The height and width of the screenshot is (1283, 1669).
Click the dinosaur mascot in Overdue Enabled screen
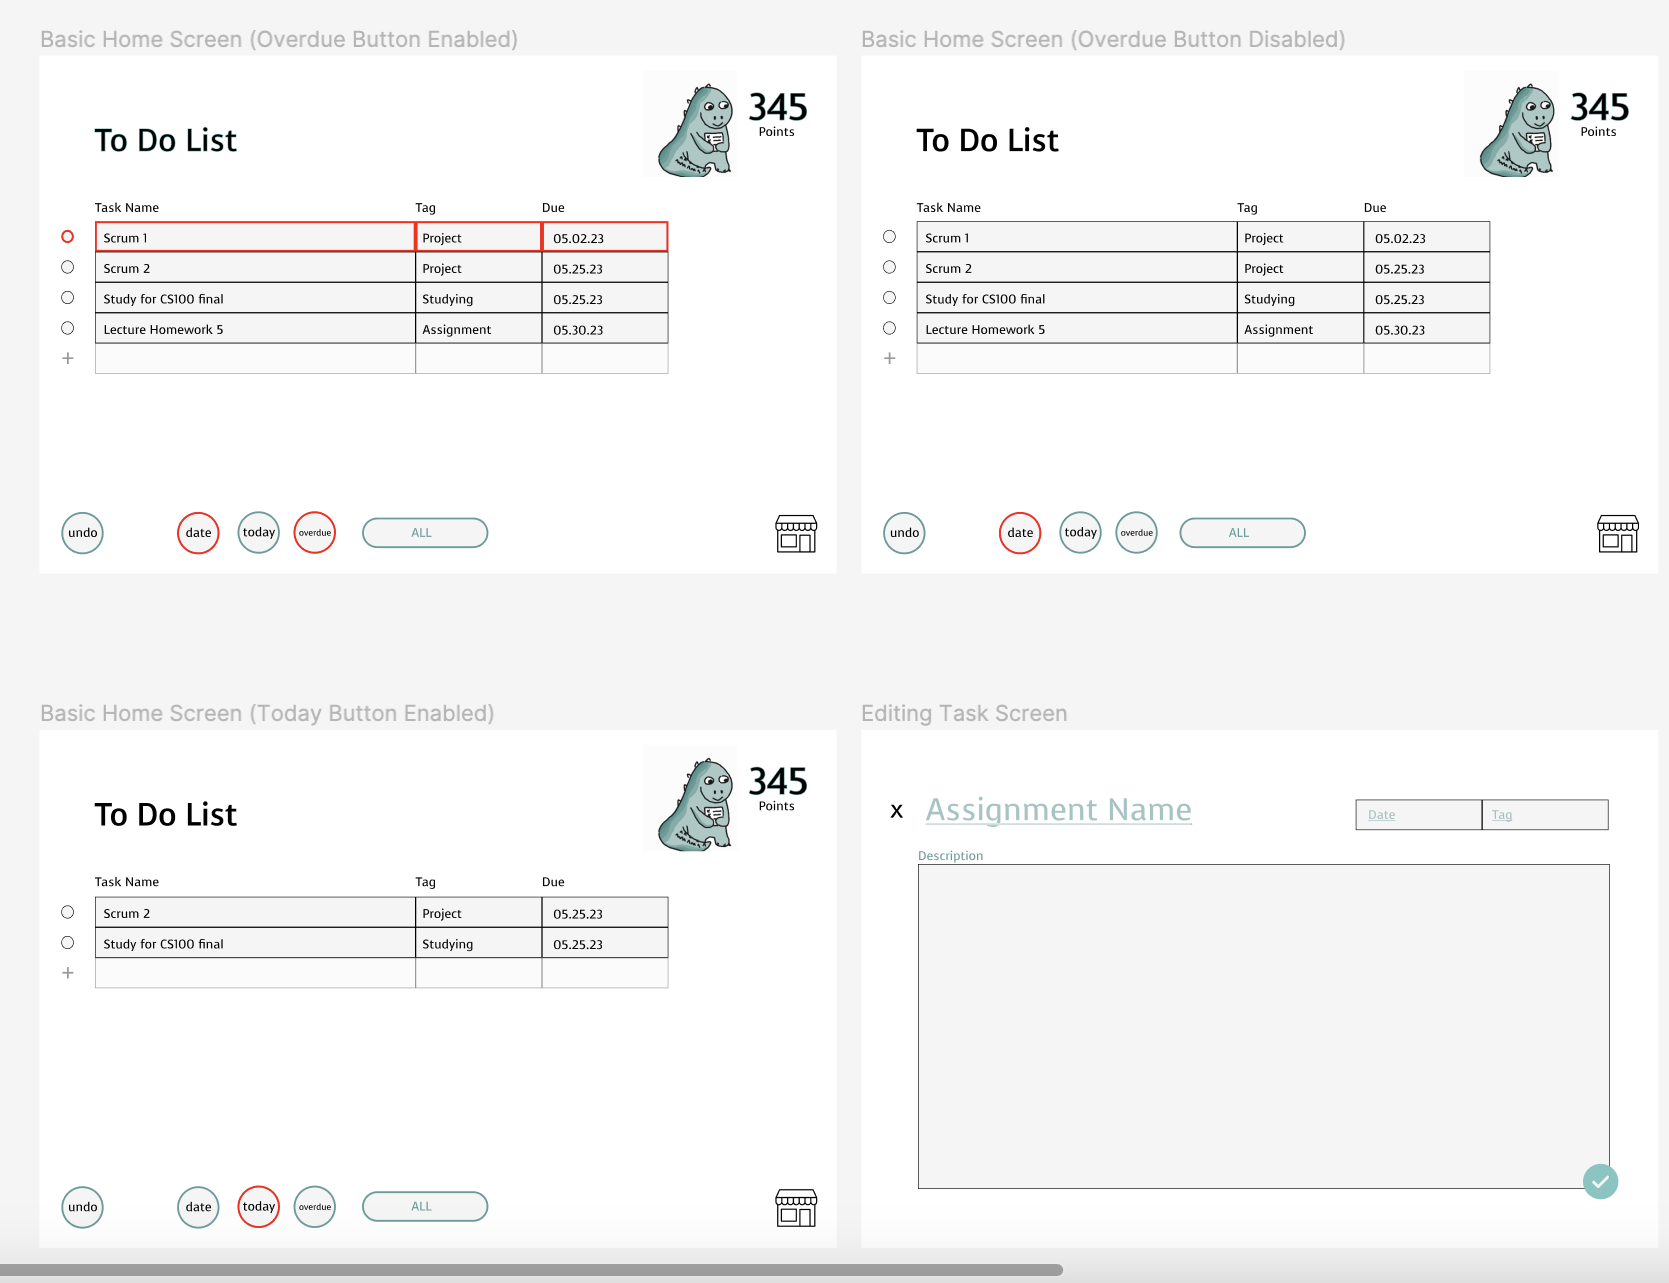click(696, 130)
